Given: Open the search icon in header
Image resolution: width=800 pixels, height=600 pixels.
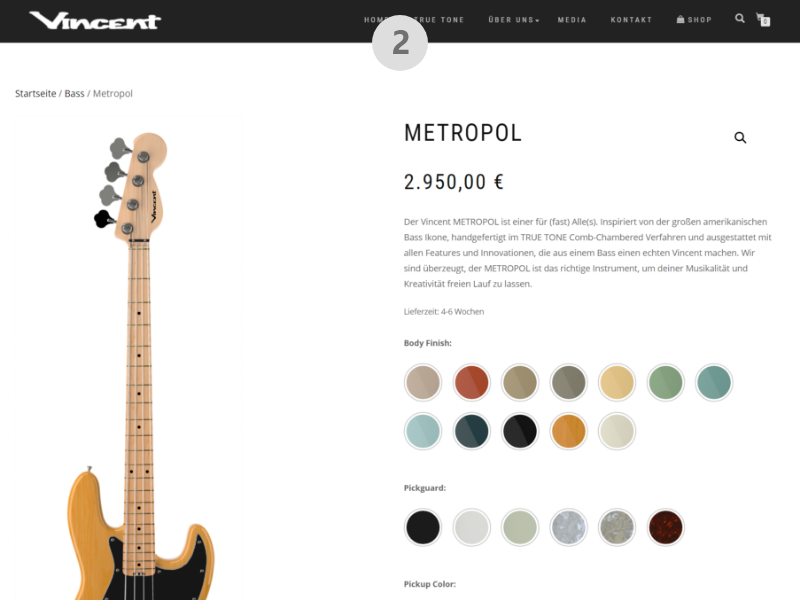Looking at the screenshot, I should click(740, 18).
